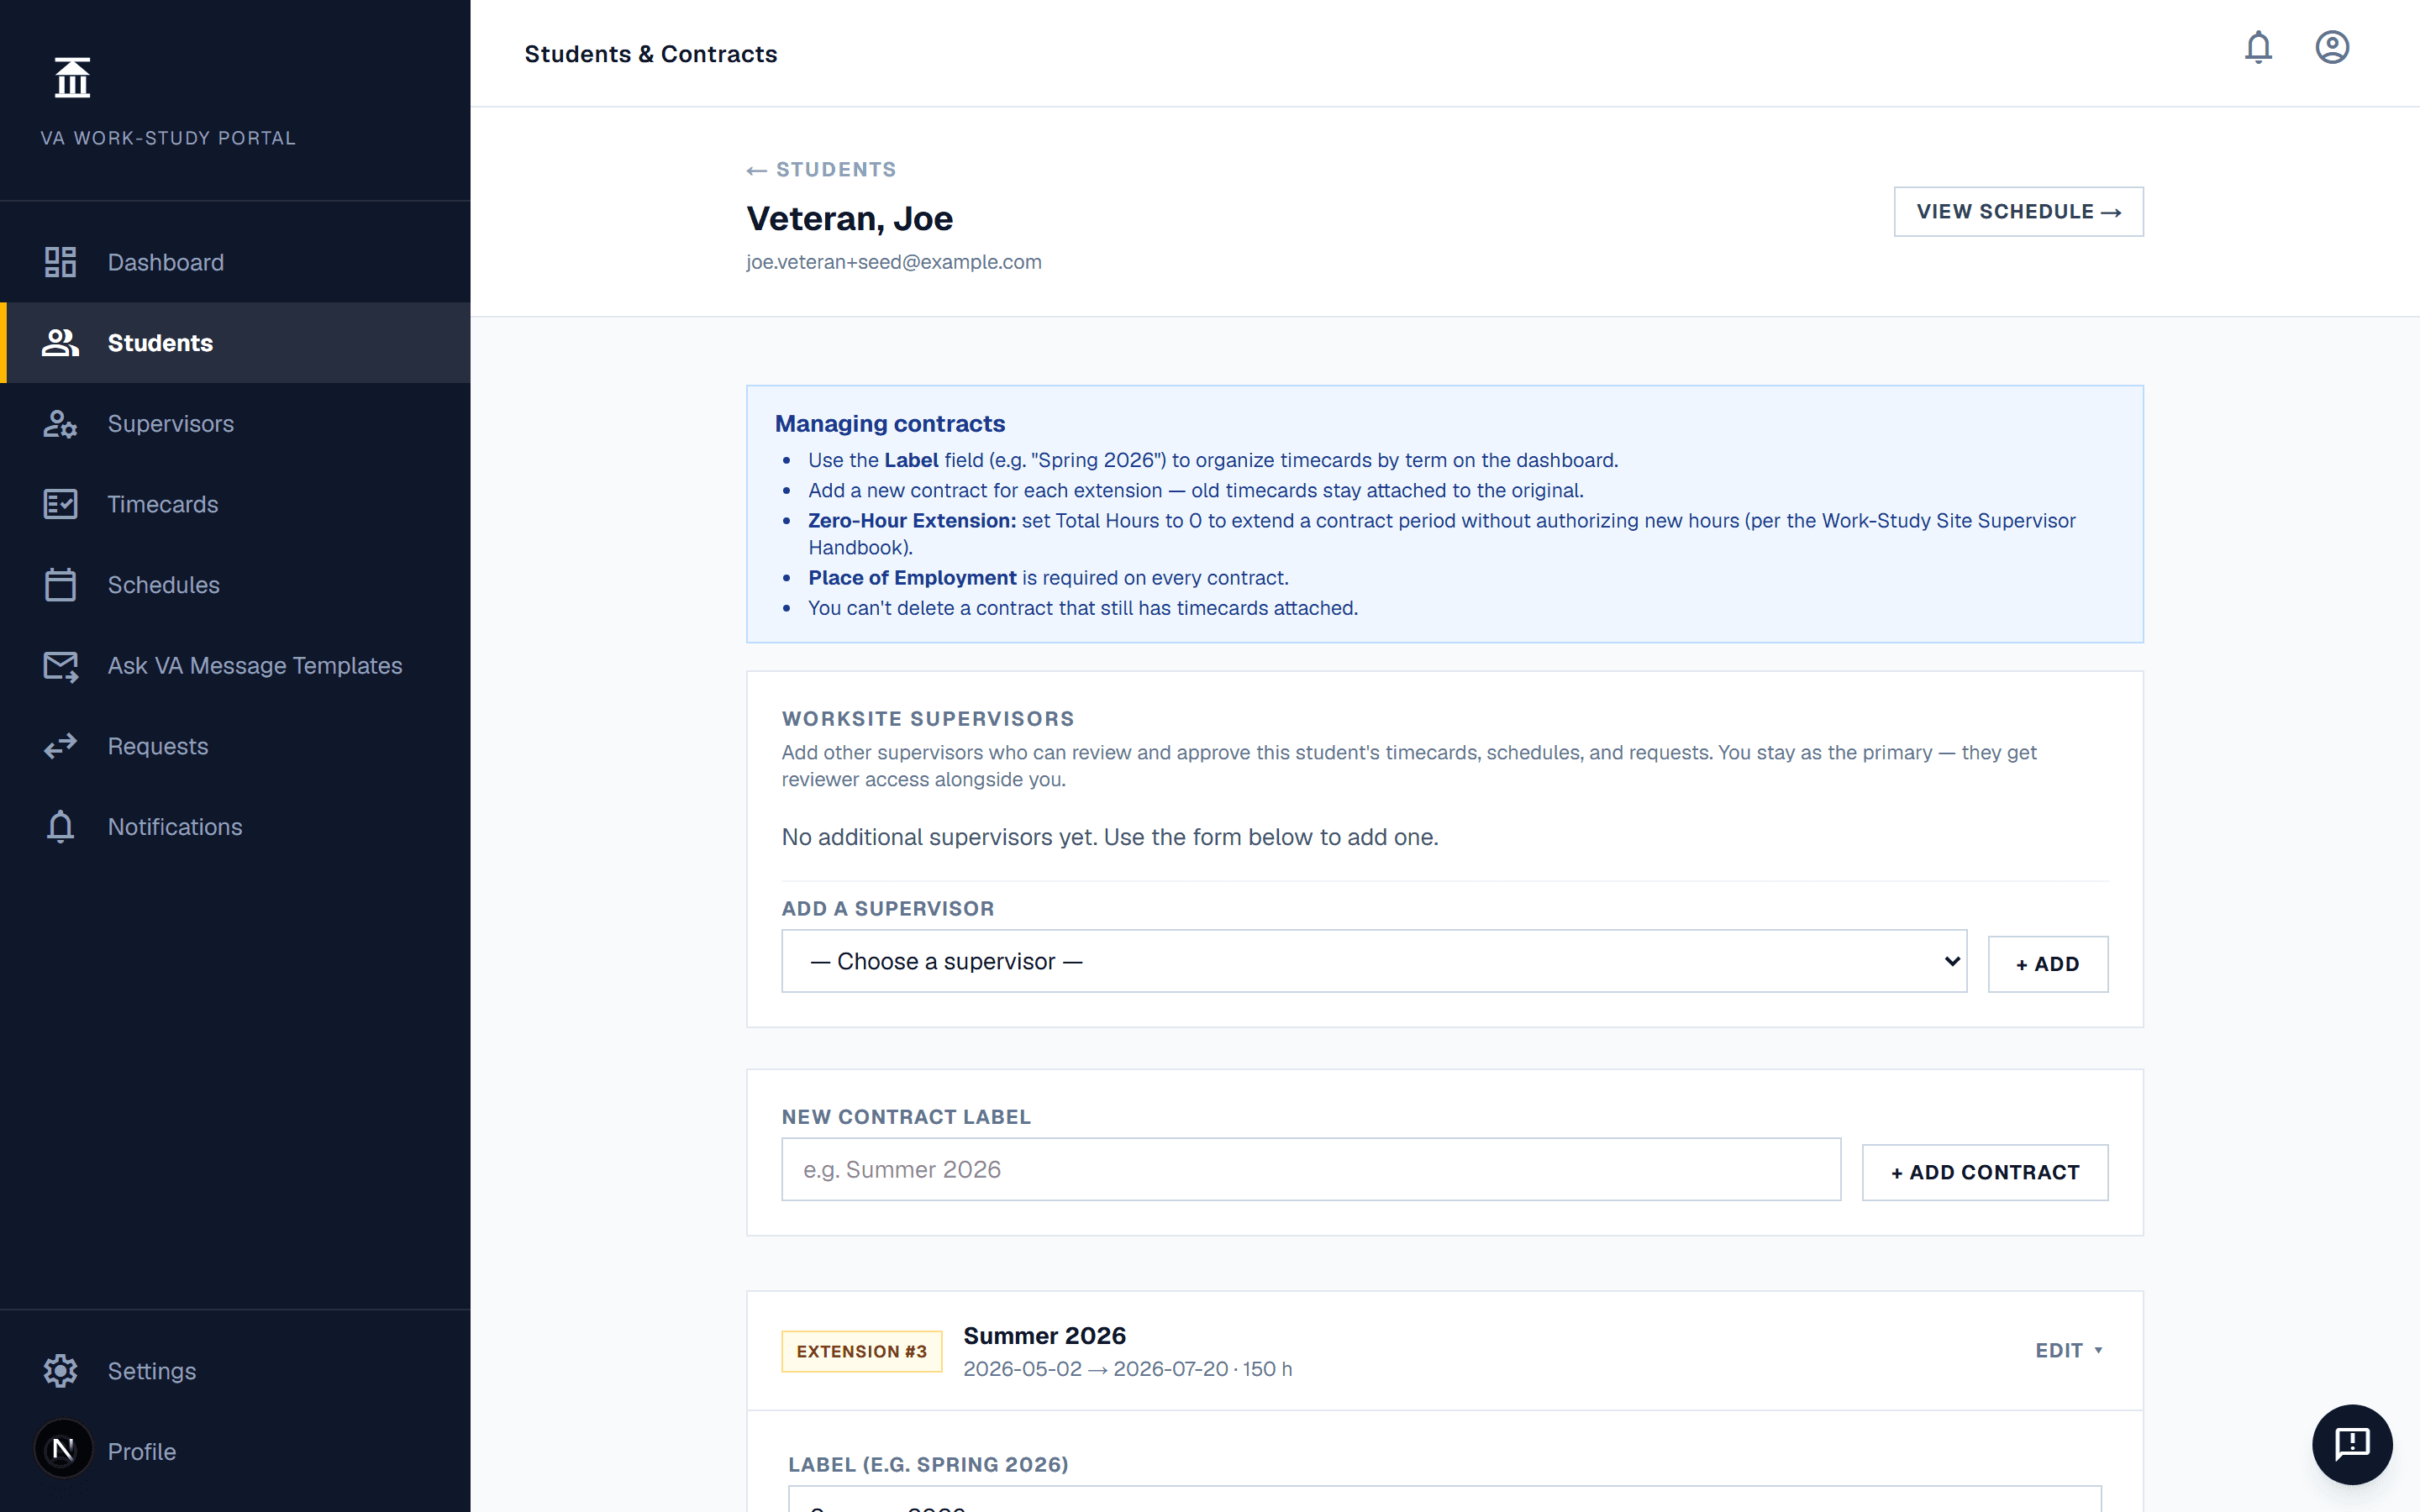Open notifications bell in top header

[2258, 47]
